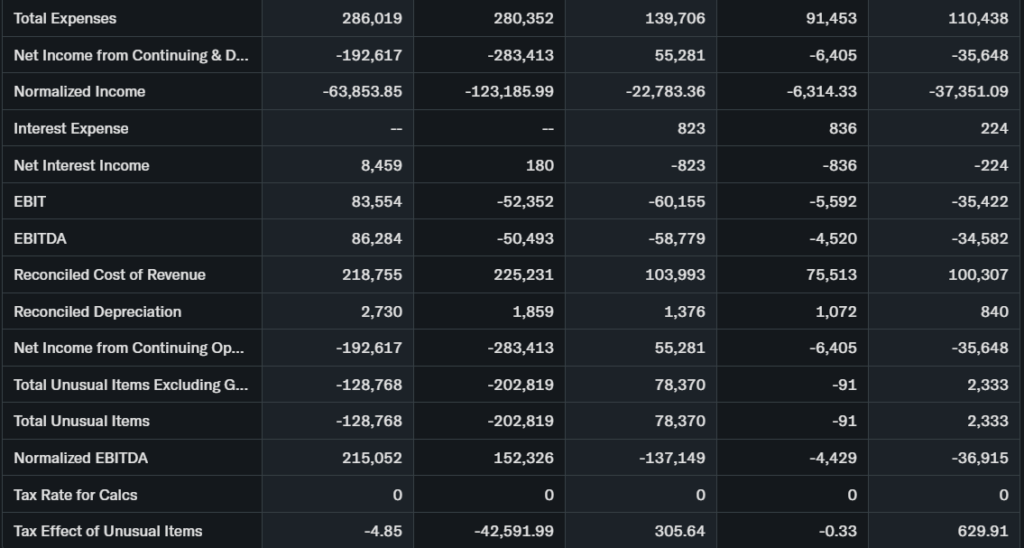This screenshot has height=548, width=1024.
Task: Select the 215,052 Normalized EBITDA cell
Action: [x=372, y=458]
